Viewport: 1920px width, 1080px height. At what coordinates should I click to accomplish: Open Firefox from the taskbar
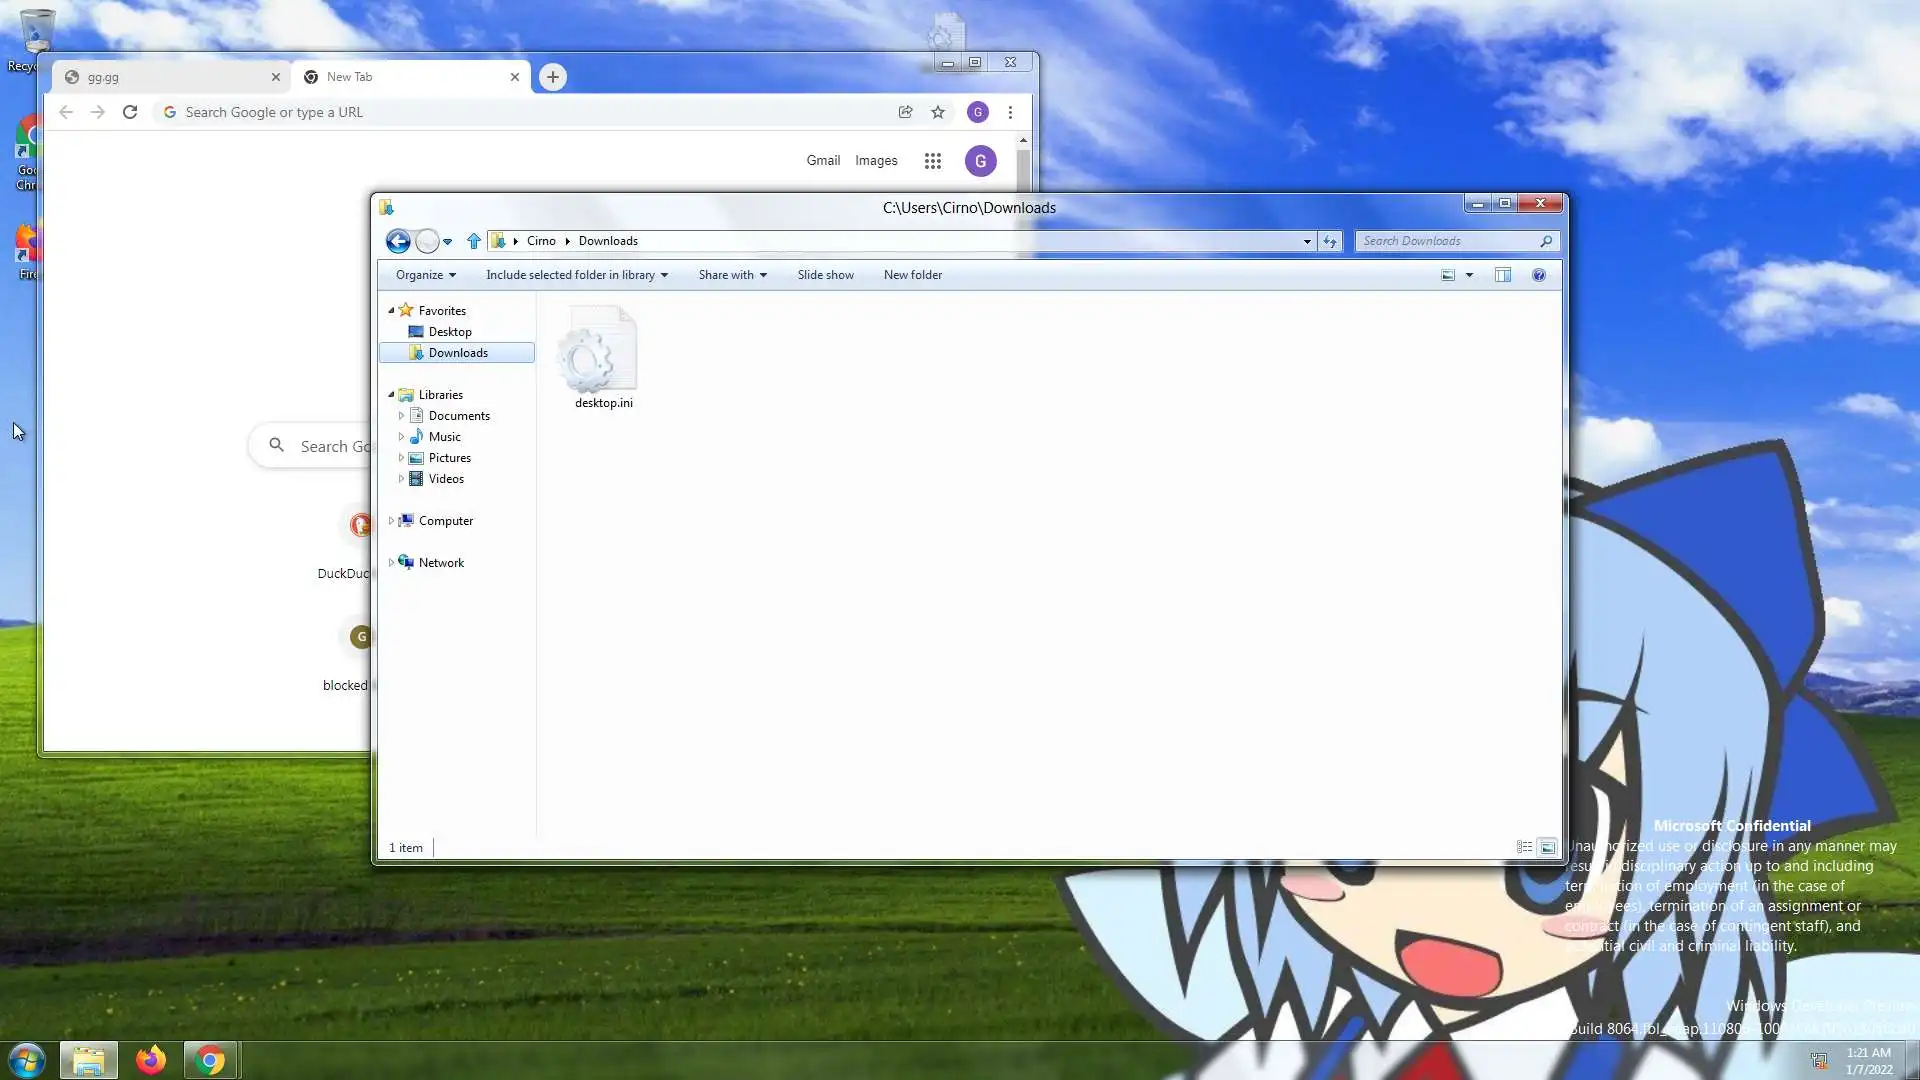[x=151, y=1060]
